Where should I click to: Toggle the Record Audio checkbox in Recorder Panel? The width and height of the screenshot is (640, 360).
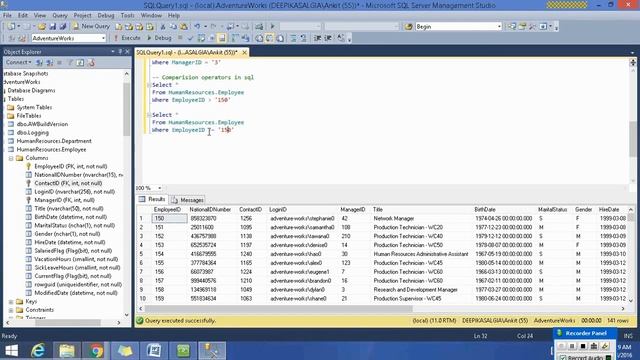click(x=563, y=358)
